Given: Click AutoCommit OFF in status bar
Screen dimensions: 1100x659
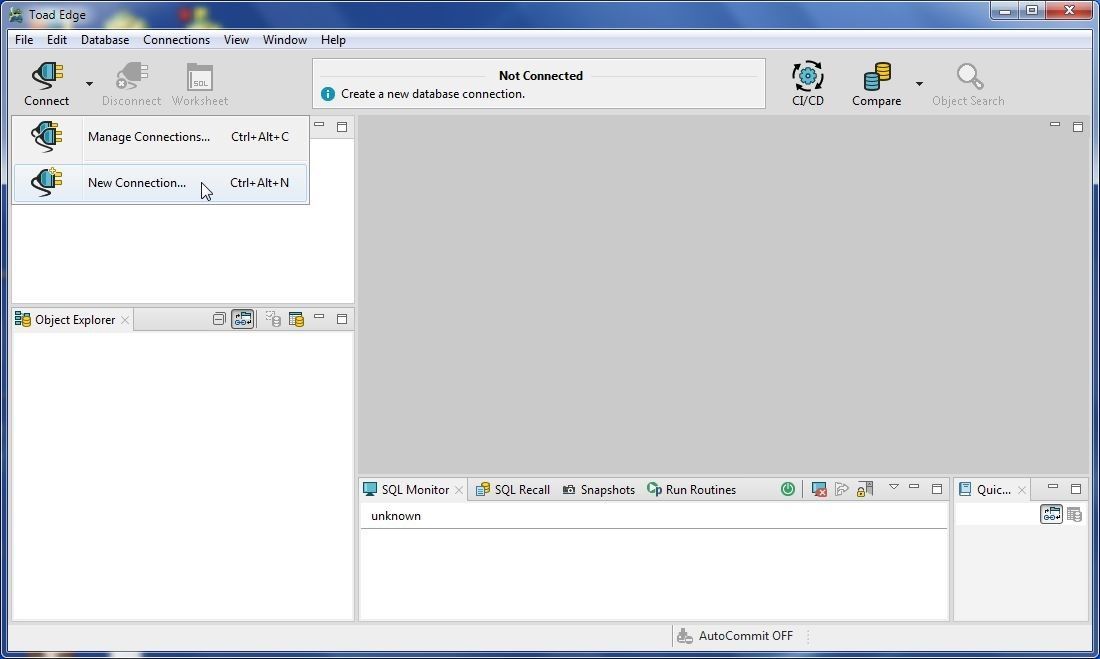Looking at the screenshot, I should click(x=746, y=636).
